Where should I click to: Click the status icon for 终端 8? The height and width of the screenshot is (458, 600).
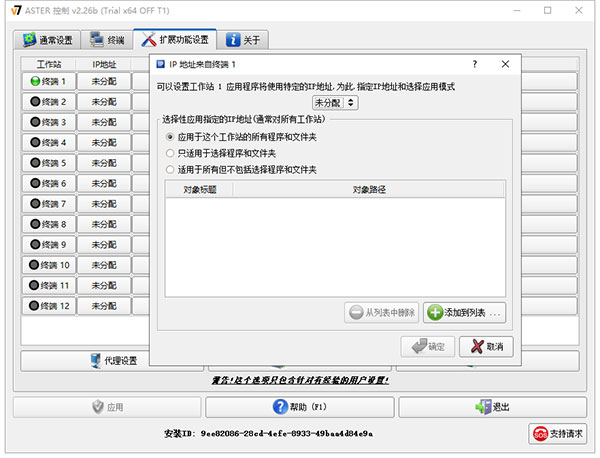[35, 224]
